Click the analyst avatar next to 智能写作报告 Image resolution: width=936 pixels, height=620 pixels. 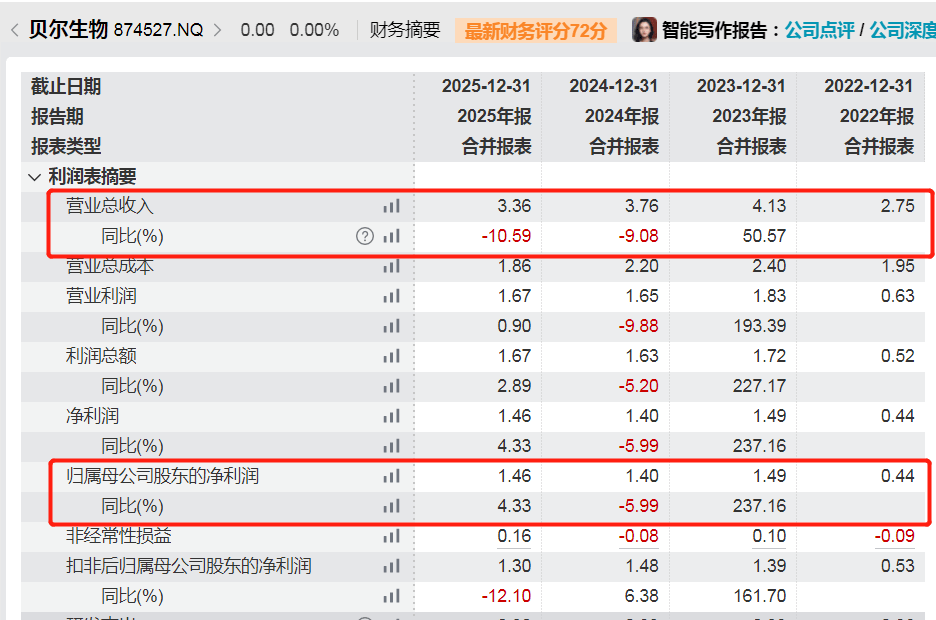point(644,29)
